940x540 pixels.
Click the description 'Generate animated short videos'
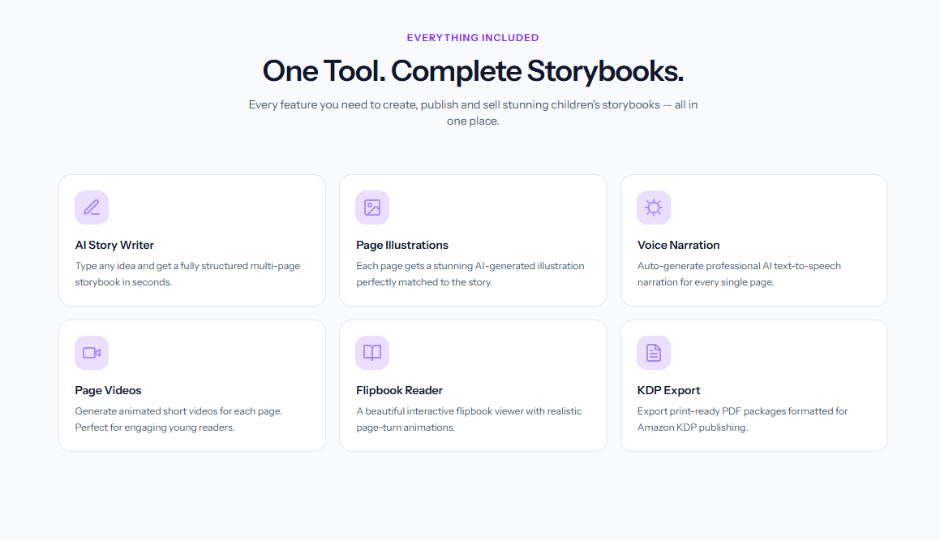(178, 419)
